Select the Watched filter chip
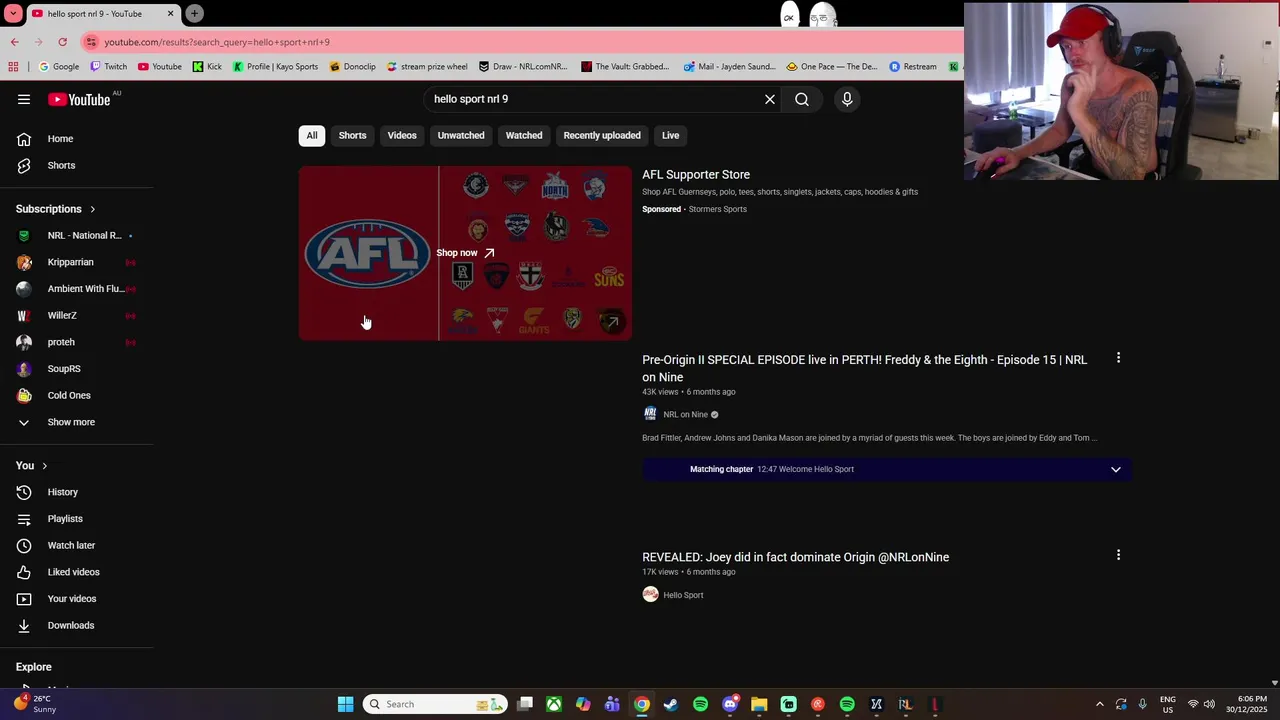The width and height of the screenshot is (1280, 720). point(524,135)
